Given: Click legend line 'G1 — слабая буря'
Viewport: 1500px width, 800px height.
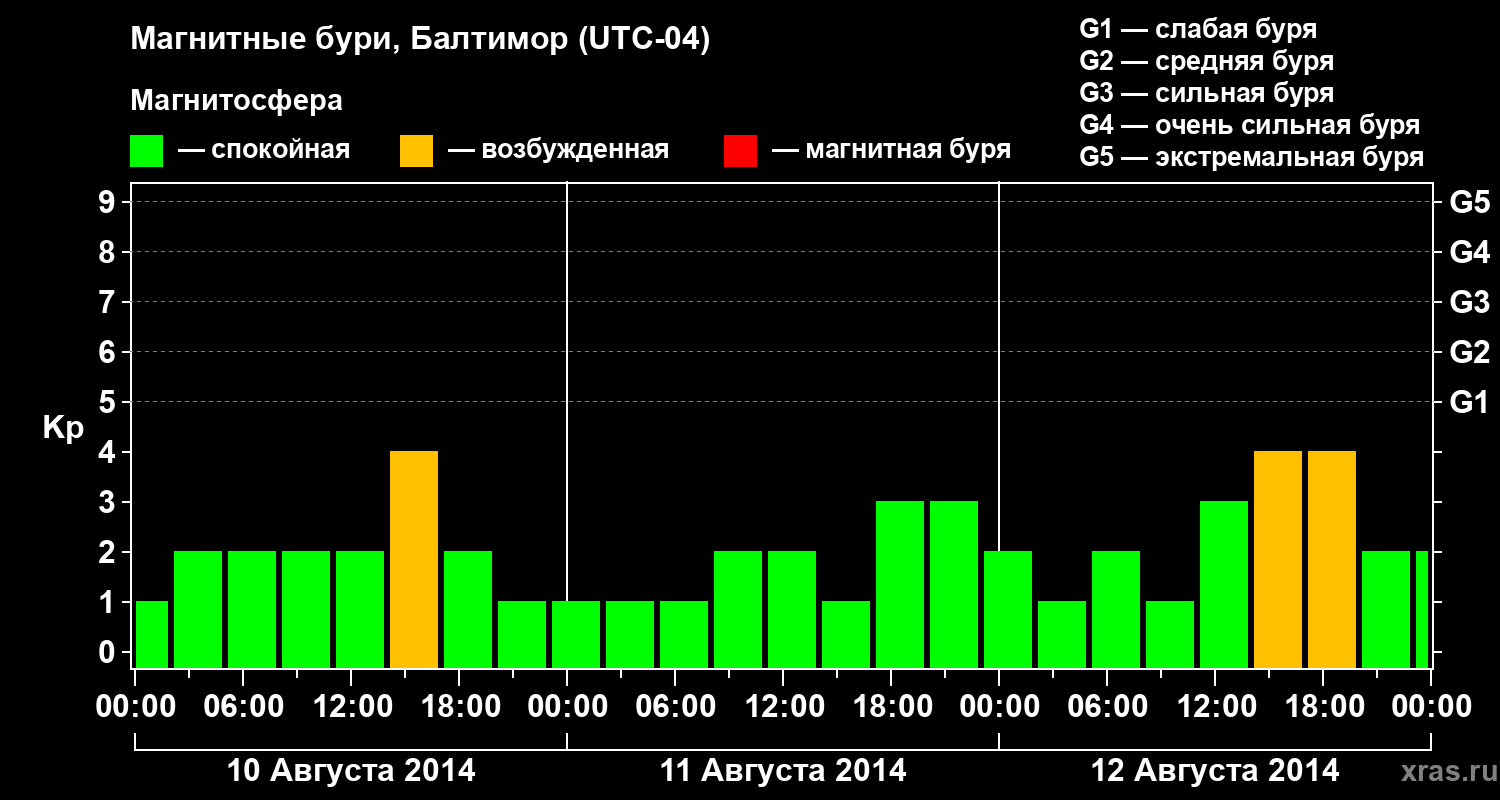Looking at the screenshot, I should pos(1198,29).
